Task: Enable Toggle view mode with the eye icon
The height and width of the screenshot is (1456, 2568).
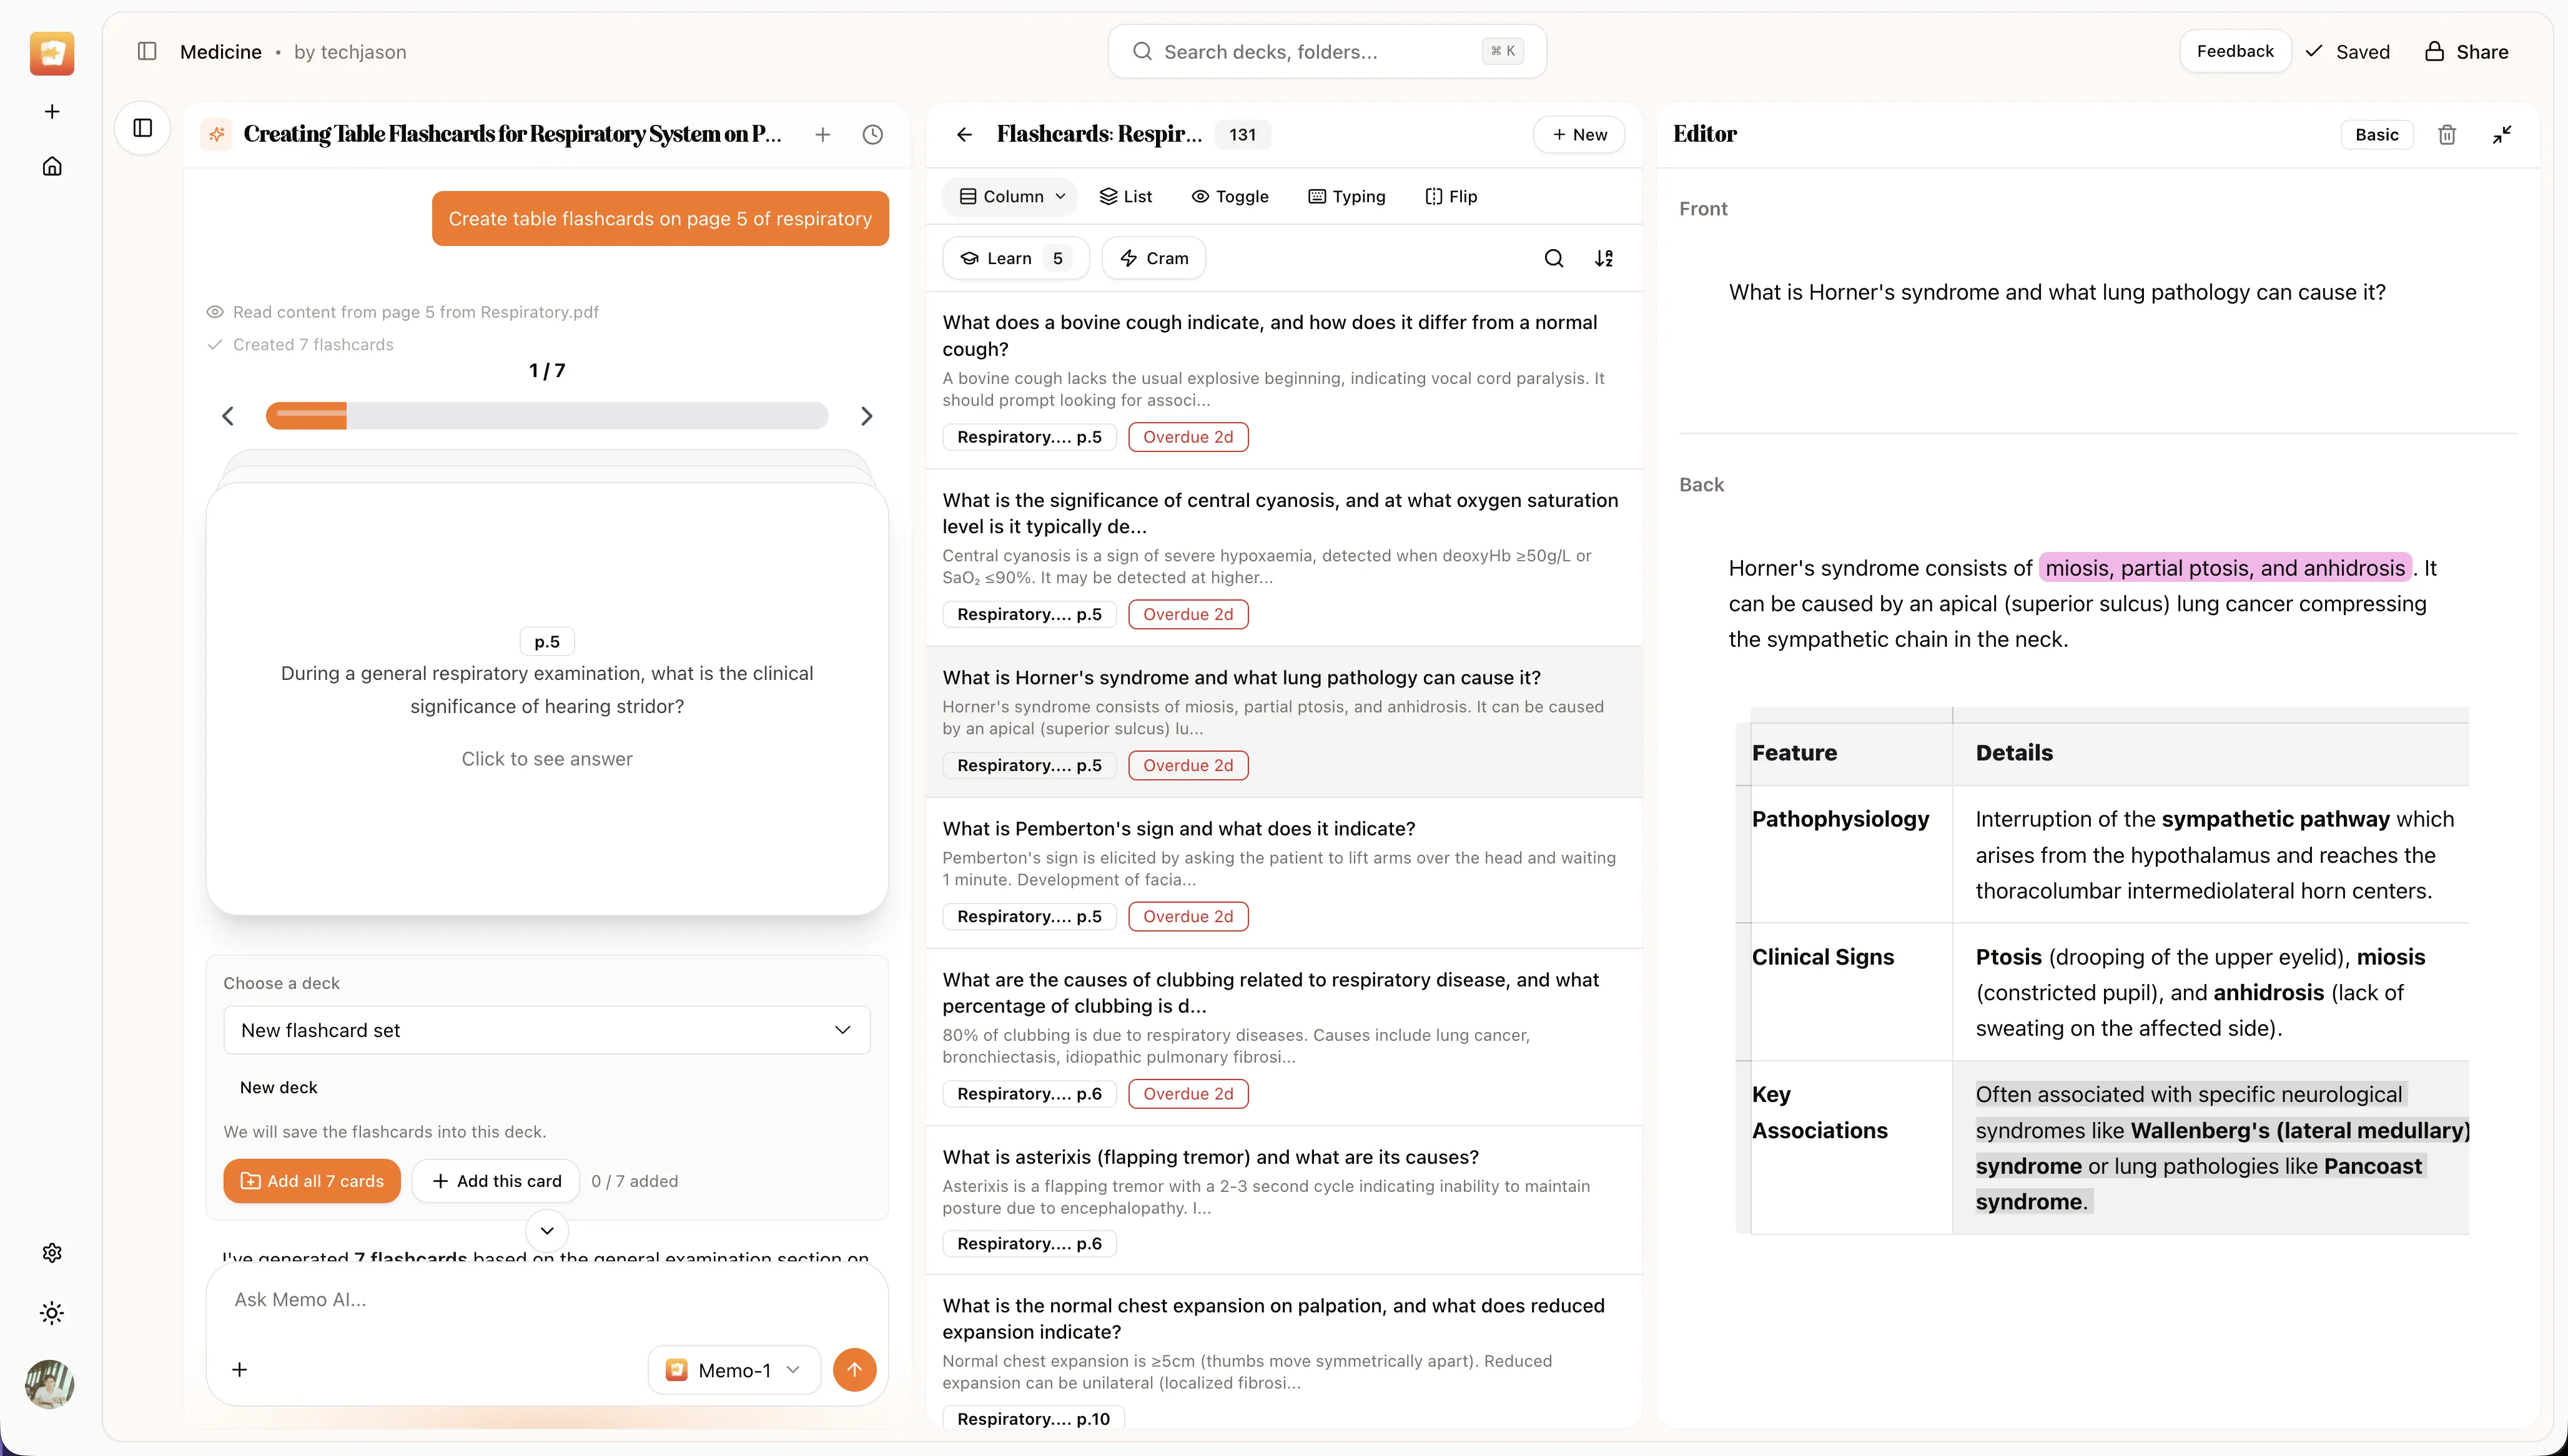Action: pyautogui.click(x=1230, y=196)
